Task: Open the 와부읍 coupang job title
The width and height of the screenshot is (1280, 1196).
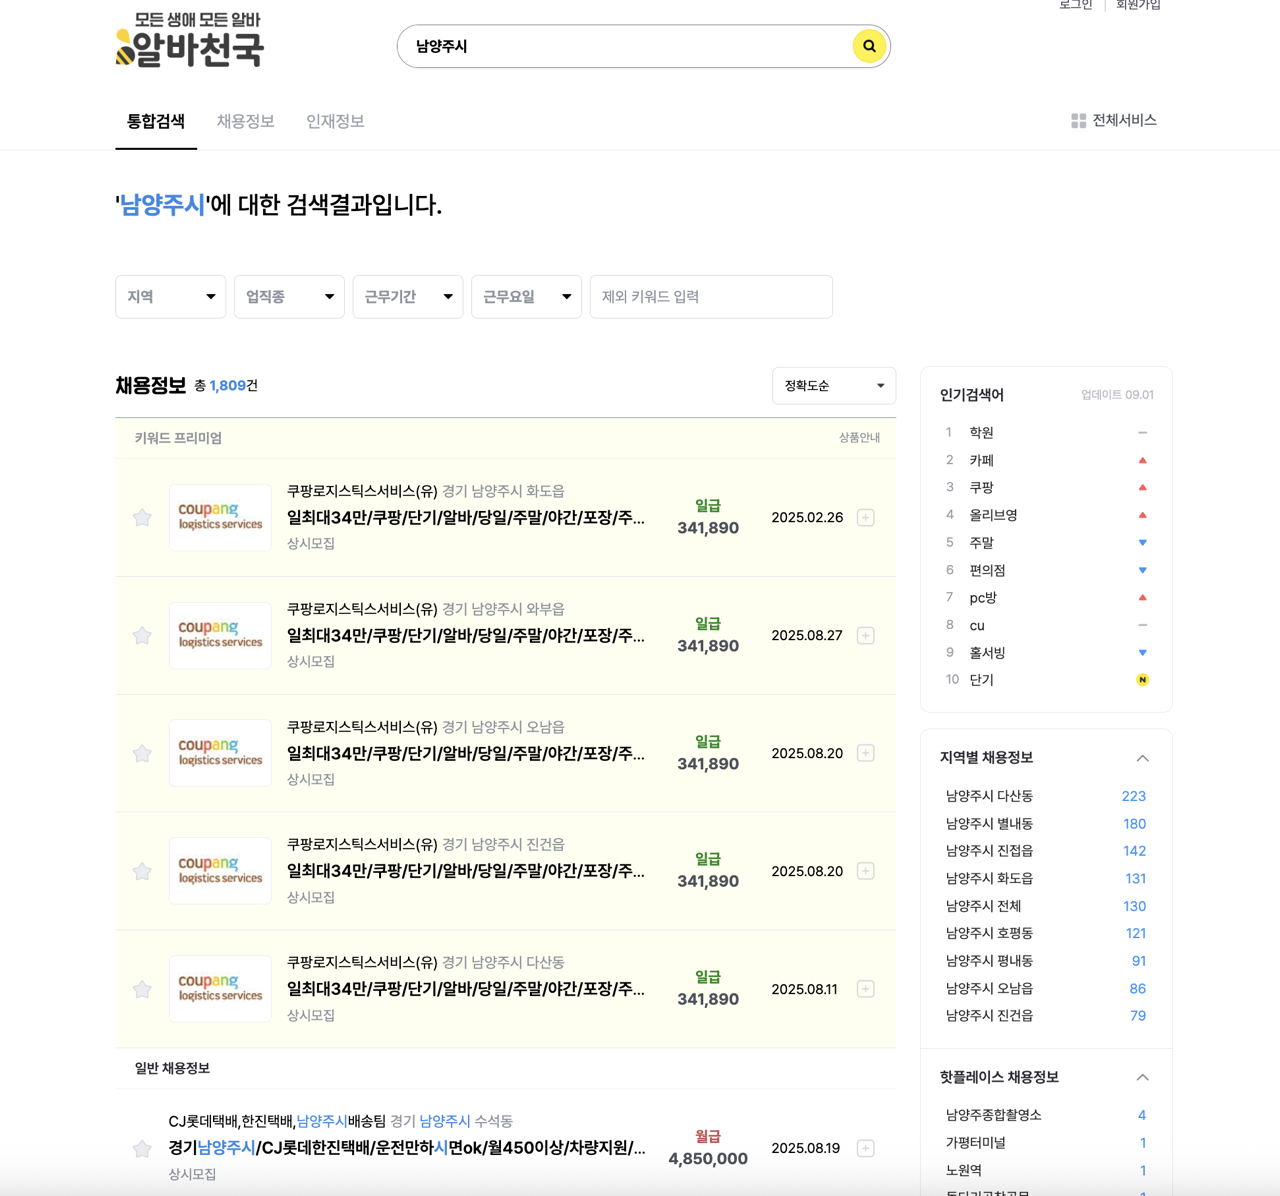Action: pos(466,636)
